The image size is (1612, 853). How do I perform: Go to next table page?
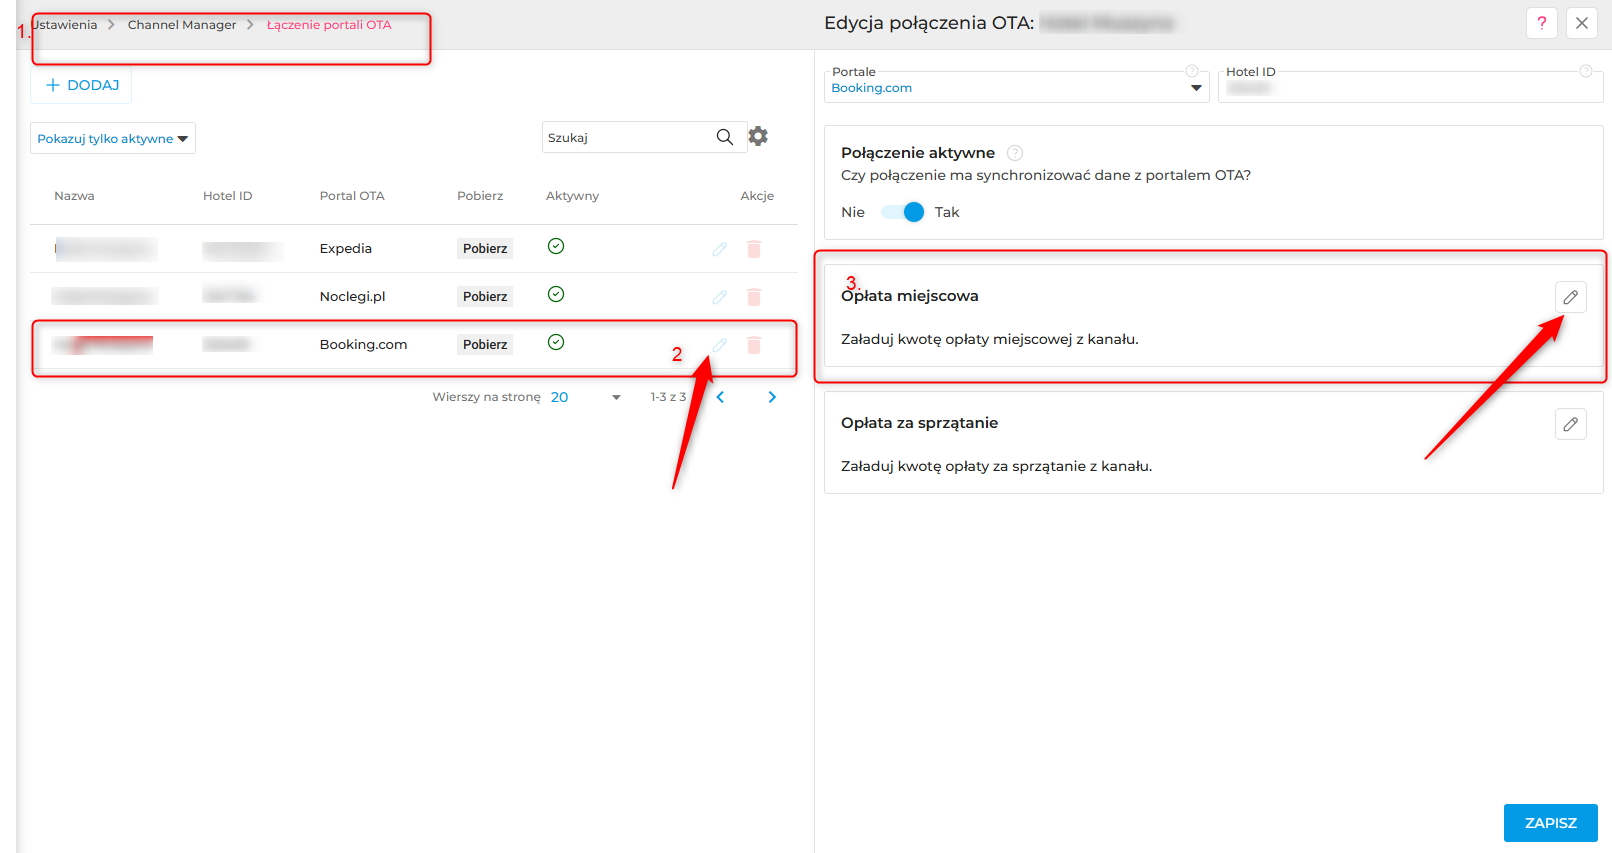point(772,397)
